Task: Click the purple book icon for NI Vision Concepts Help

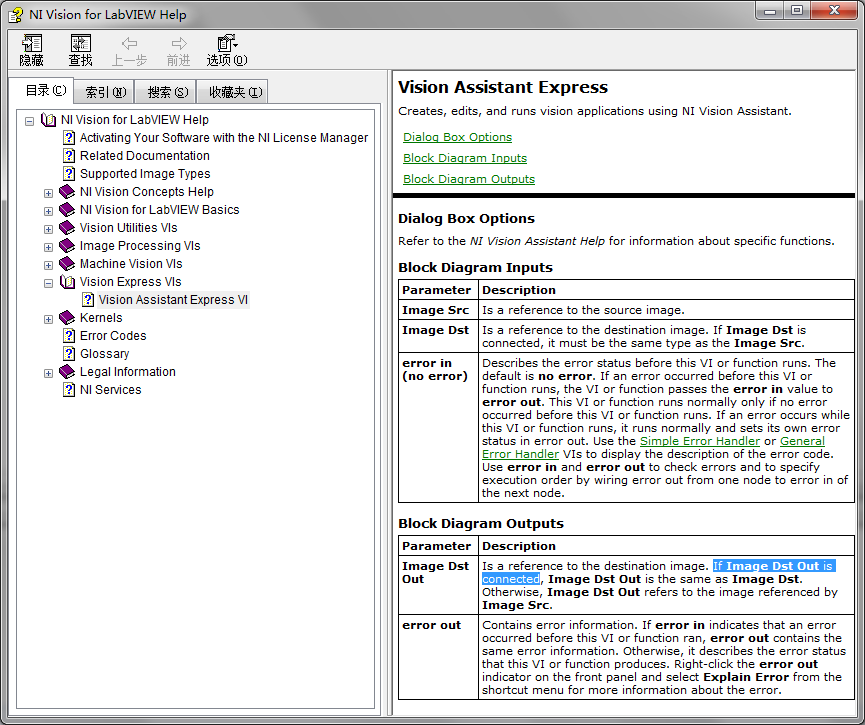Action: pyautogui.click(x=67, y=191)
